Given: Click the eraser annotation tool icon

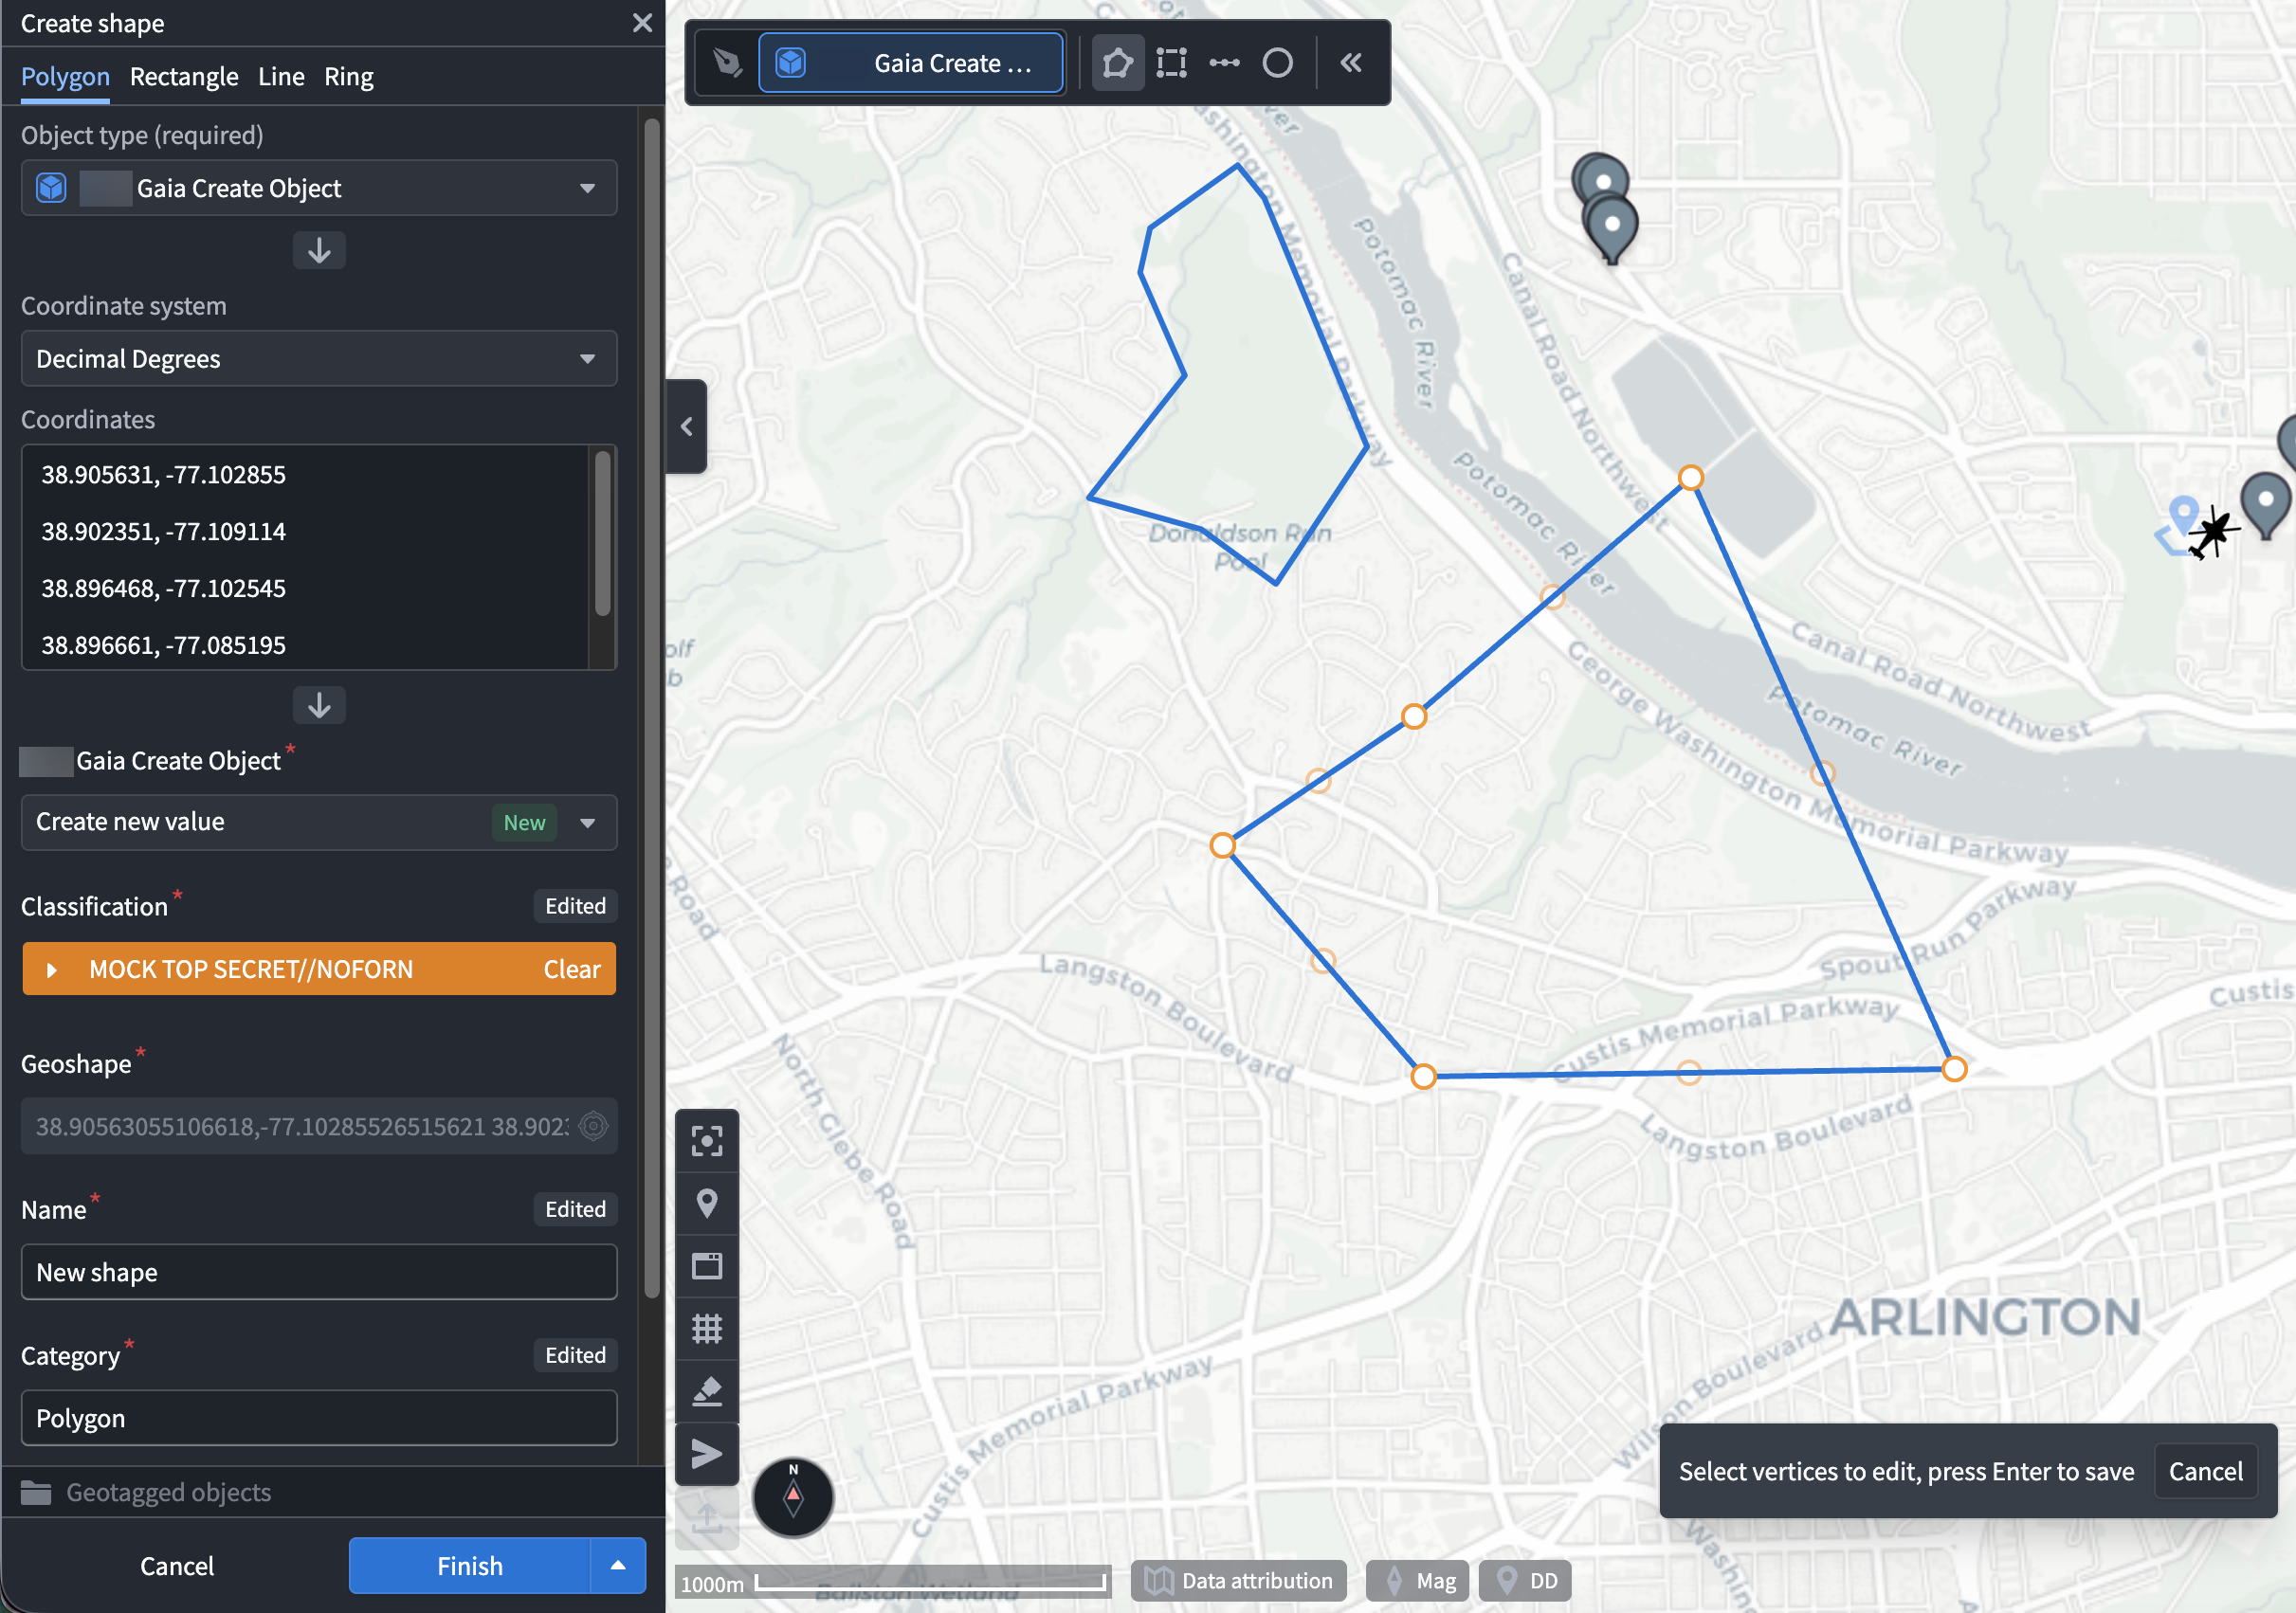Looking at the screenshot, I should [707, 1390].
